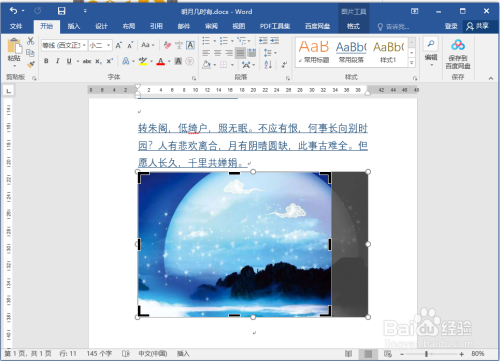The image size is (500, 361).
Task: Apply strikethrough abc formatting
Action: point(87,61)
